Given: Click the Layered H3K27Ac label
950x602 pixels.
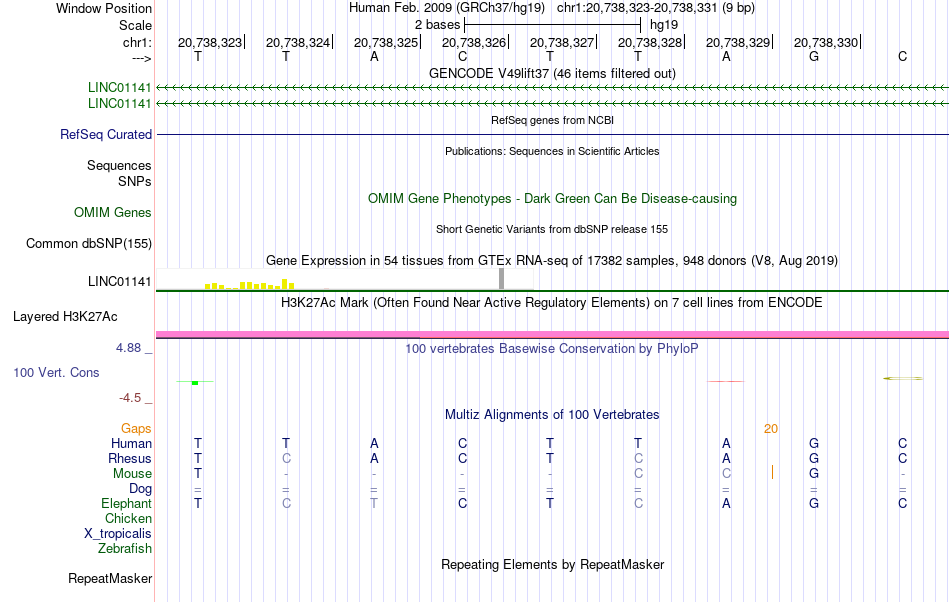Looking at the screenshot, I should tap(65, 317).
